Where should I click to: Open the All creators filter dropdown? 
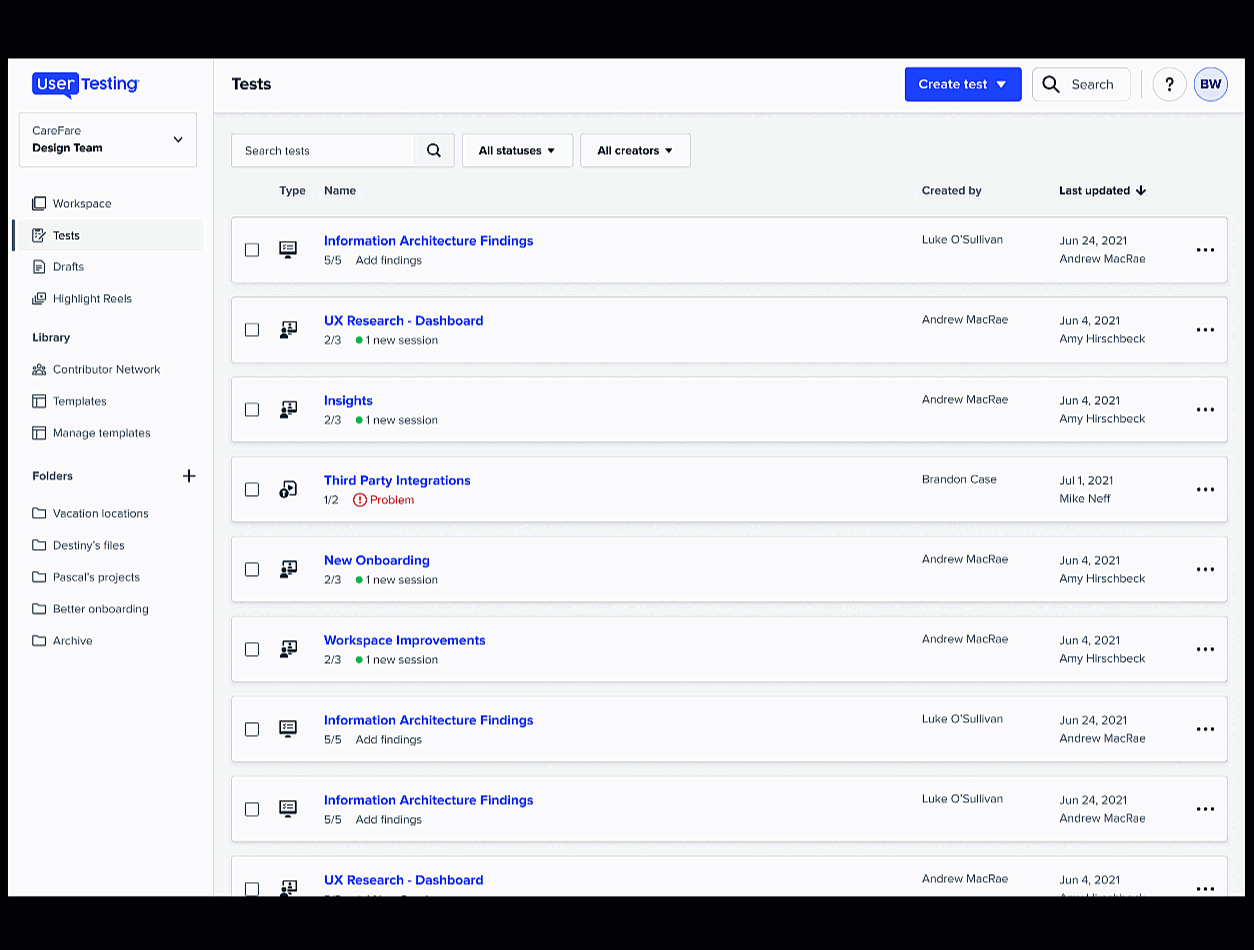pos(635,151)
